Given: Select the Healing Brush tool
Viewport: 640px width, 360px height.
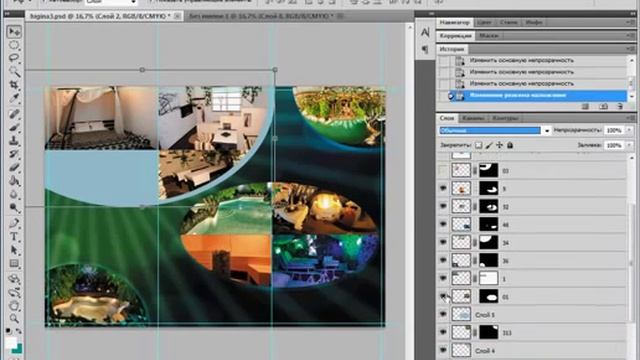Looking at the screenshot, I should point(14,114).
